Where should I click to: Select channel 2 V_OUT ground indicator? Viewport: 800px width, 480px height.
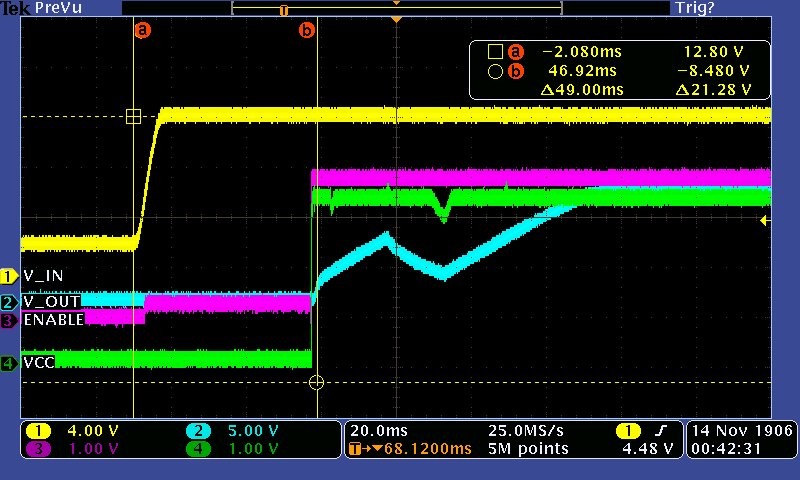click(x=8, y=302)
